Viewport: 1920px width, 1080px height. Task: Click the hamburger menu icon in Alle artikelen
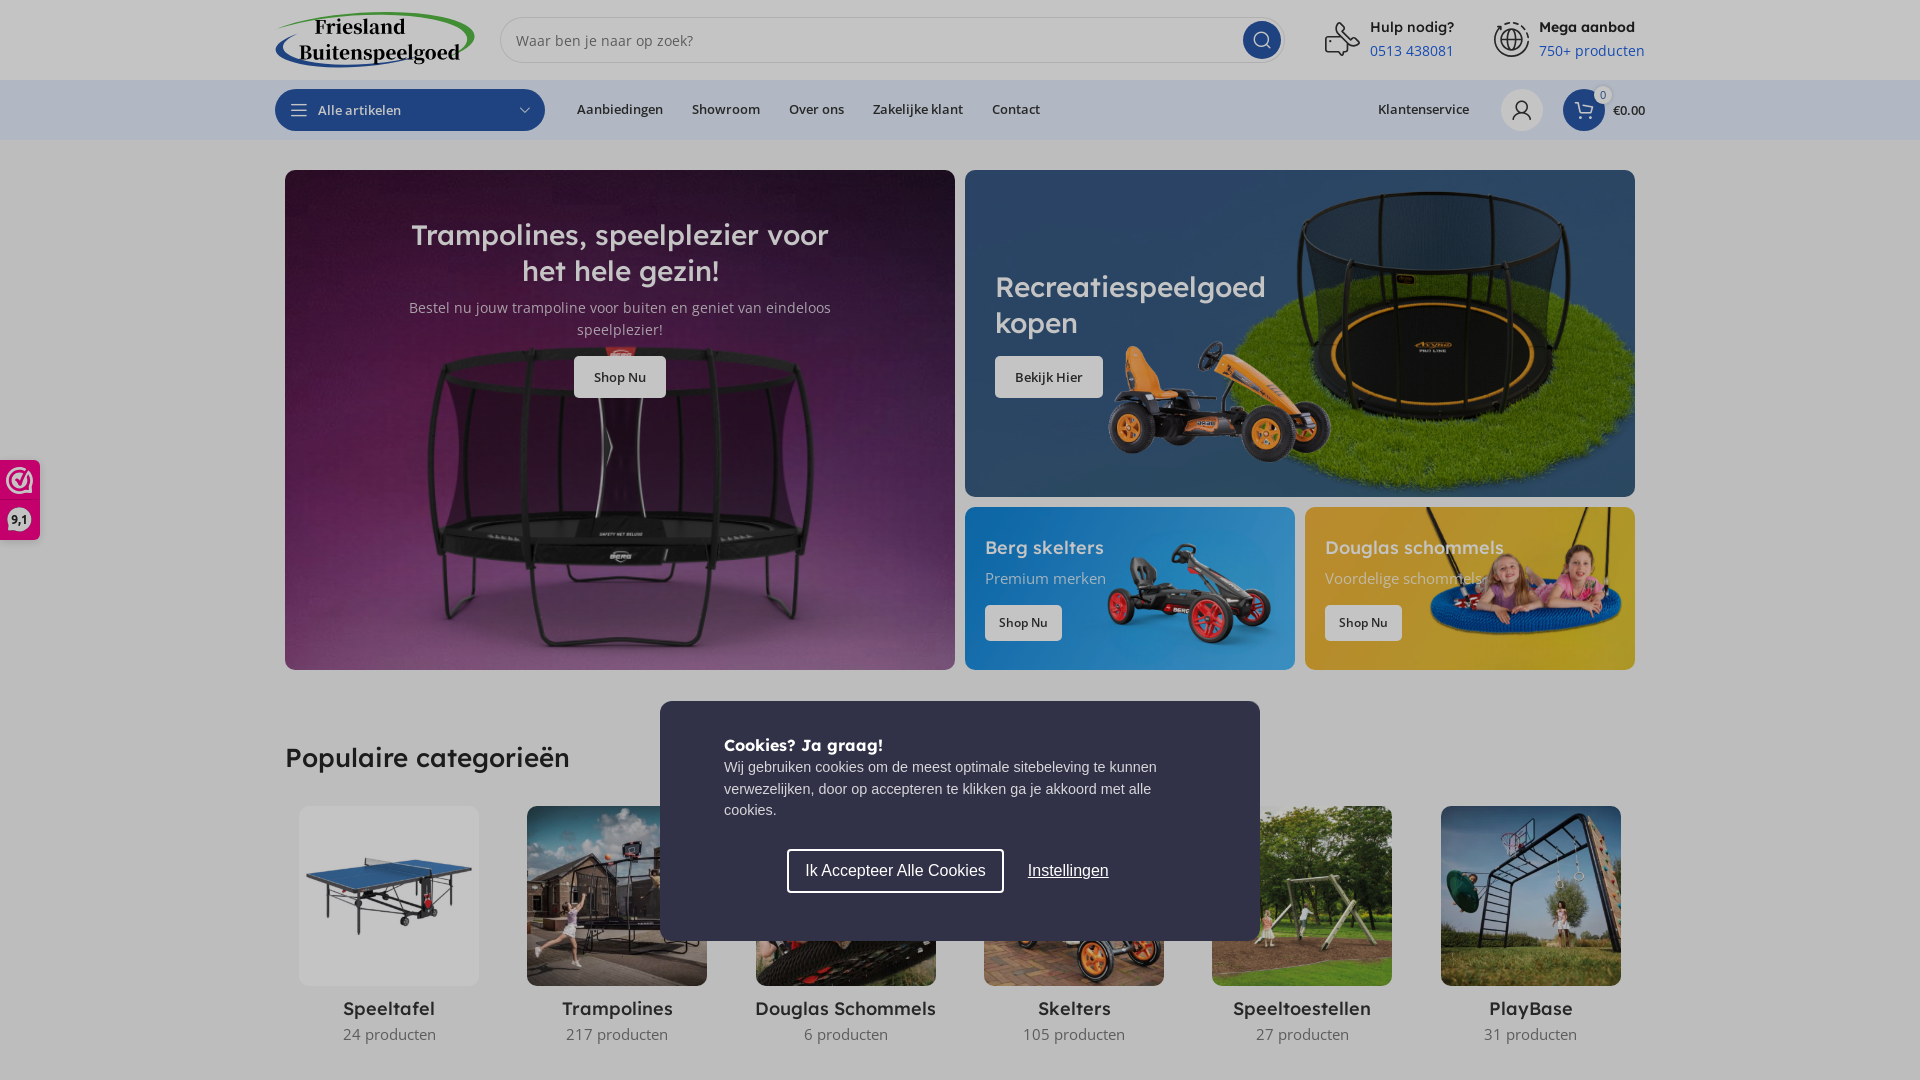298,110
